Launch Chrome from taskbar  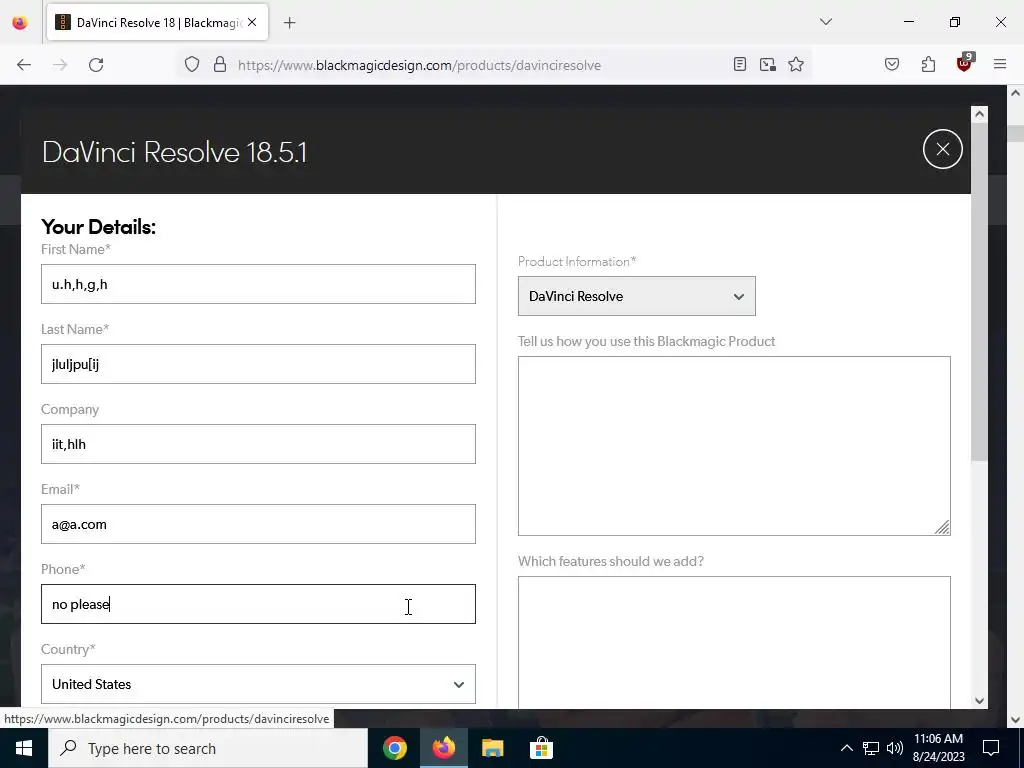point(395,748)
